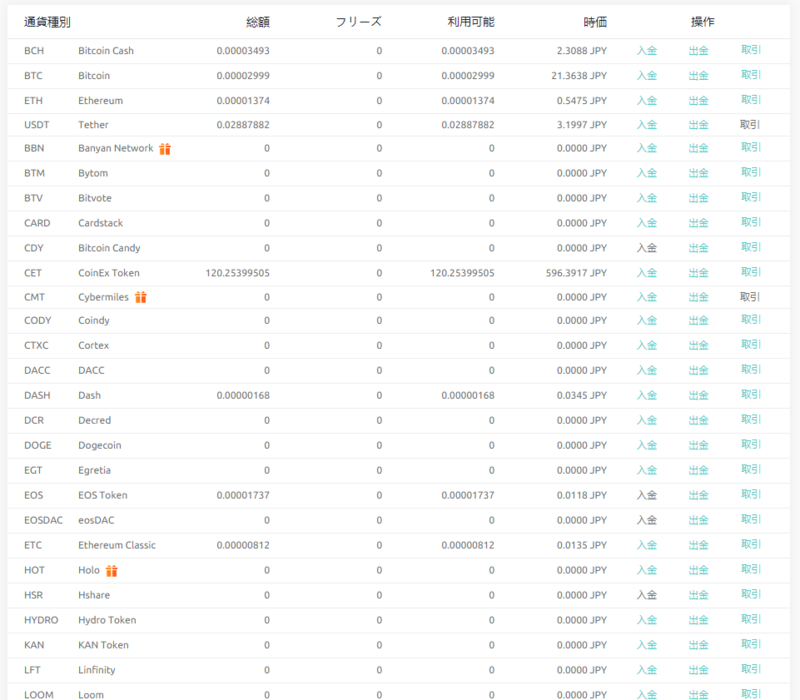The height and width of the screenshot is (700, 800).
Task: Click 出金 in the Cardstack row
Action: click(698, 223)
